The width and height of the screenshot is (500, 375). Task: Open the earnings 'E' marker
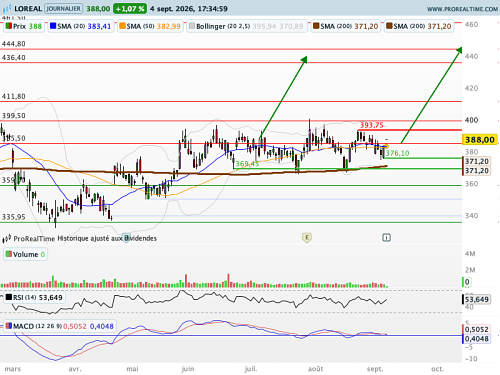pyautogui.click(x=307, y=238)
